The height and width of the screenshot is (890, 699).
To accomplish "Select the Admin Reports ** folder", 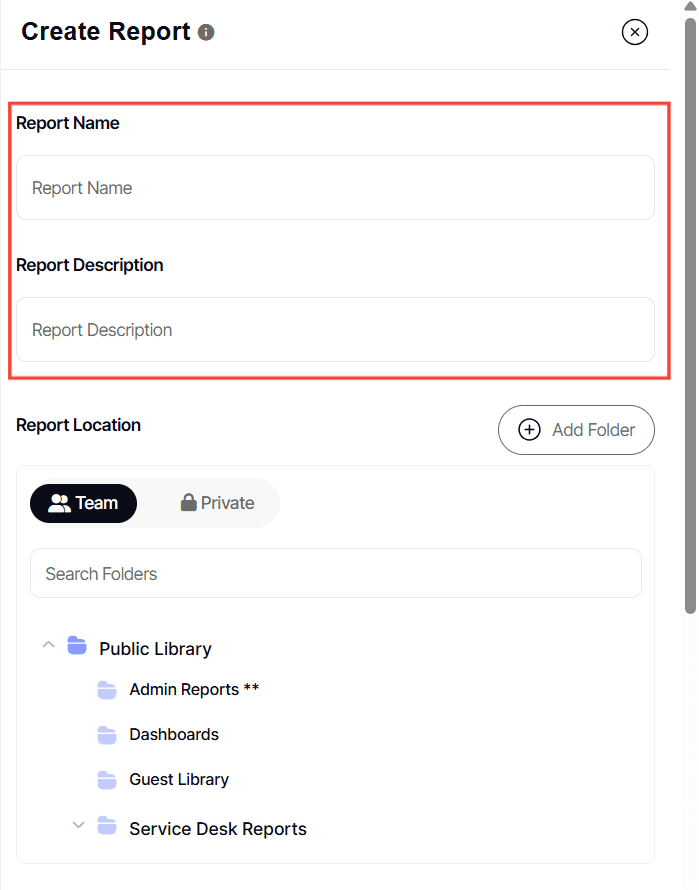I will click(x=194, y=690).
